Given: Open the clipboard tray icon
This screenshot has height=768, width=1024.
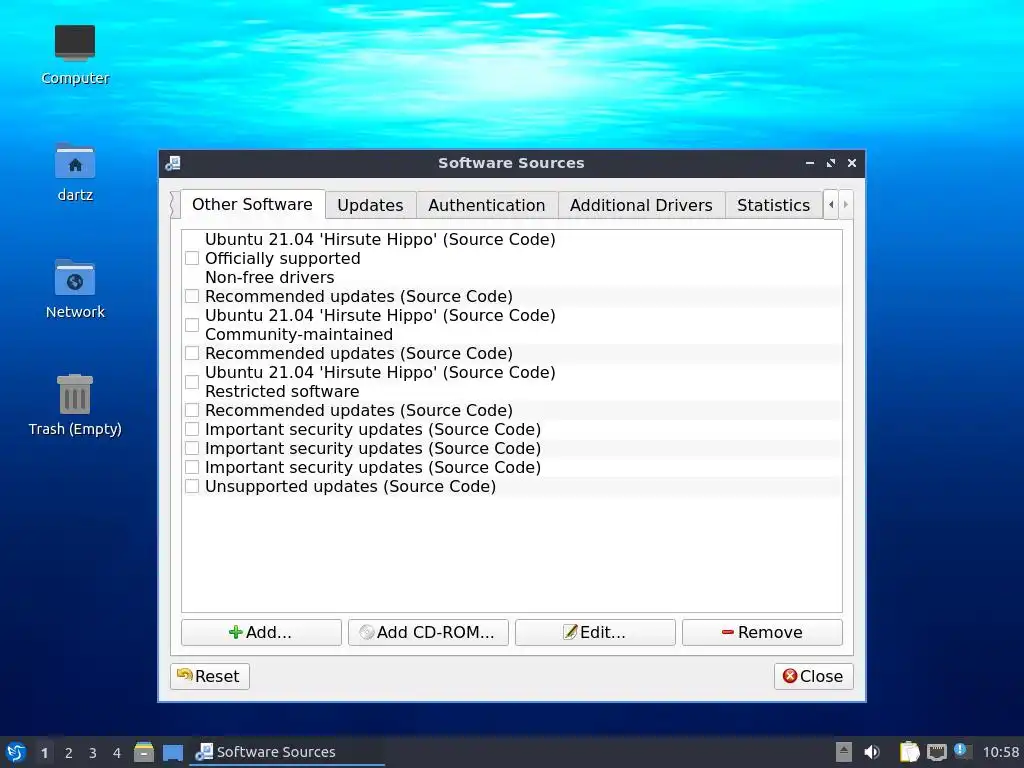Looking at the screenshot, I should point(909,752).
